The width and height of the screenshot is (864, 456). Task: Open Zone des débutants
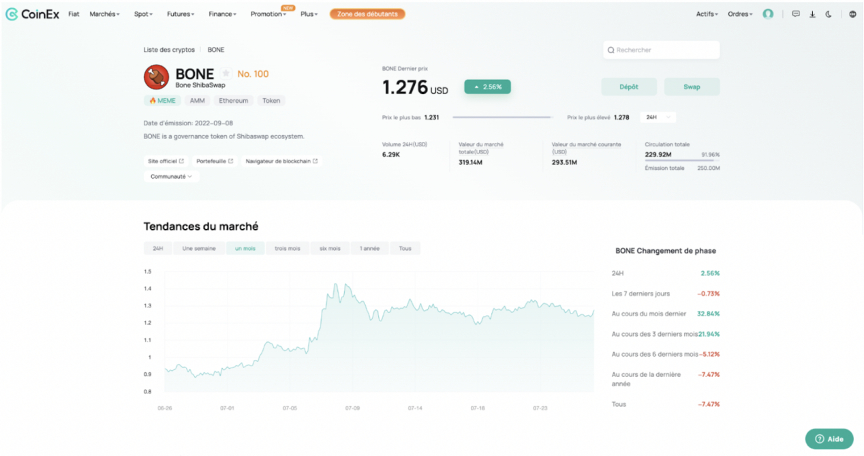tap(368, 14)
